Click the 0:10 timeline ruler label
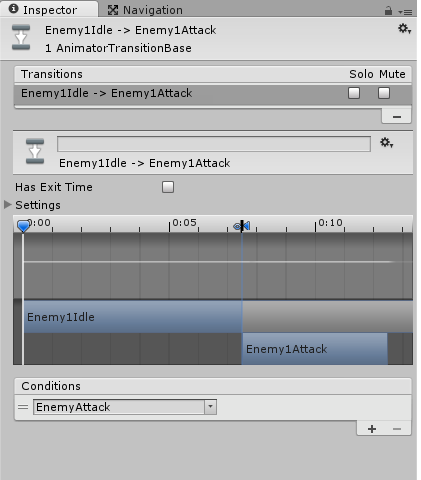The width and height of the screenshot is (421, 480). 330,222
